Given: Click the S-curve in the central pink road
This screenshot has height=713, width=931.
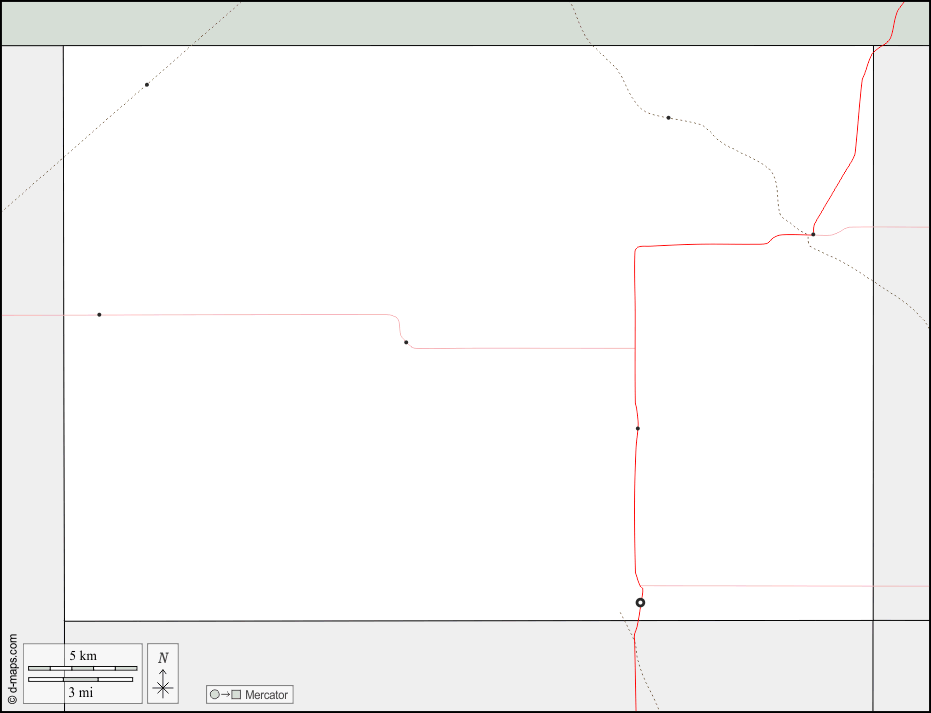Looking at the screenshot, I should (400, 330).
